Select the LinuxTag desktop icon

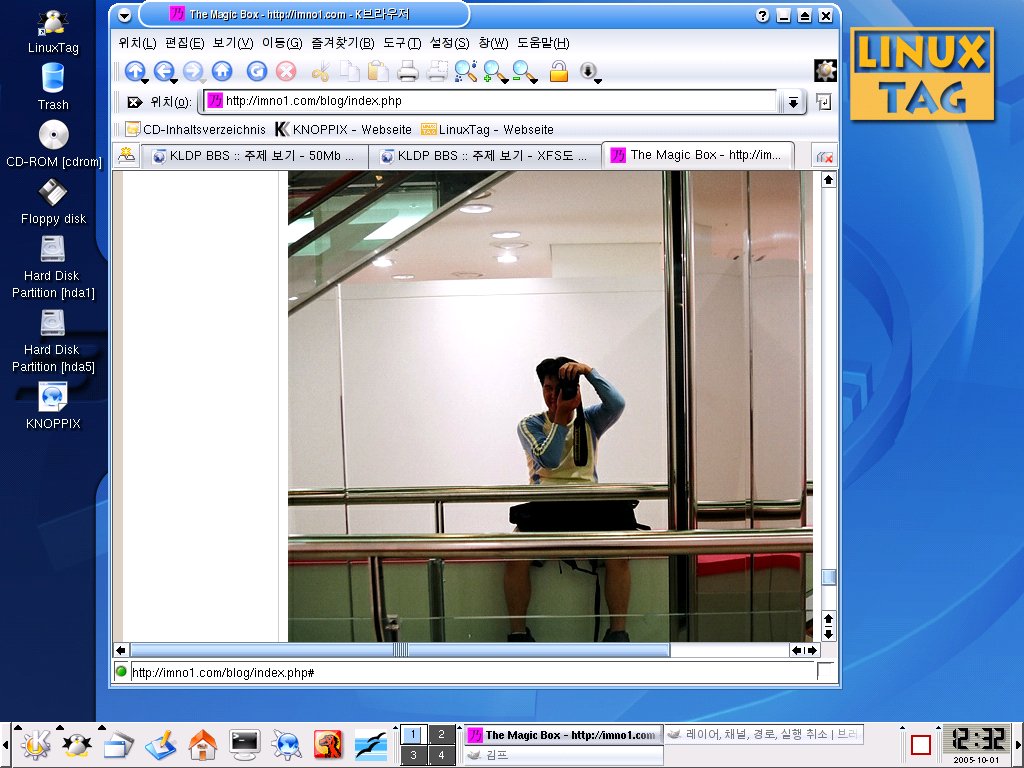pyautogui.click(x=53, y=31)
